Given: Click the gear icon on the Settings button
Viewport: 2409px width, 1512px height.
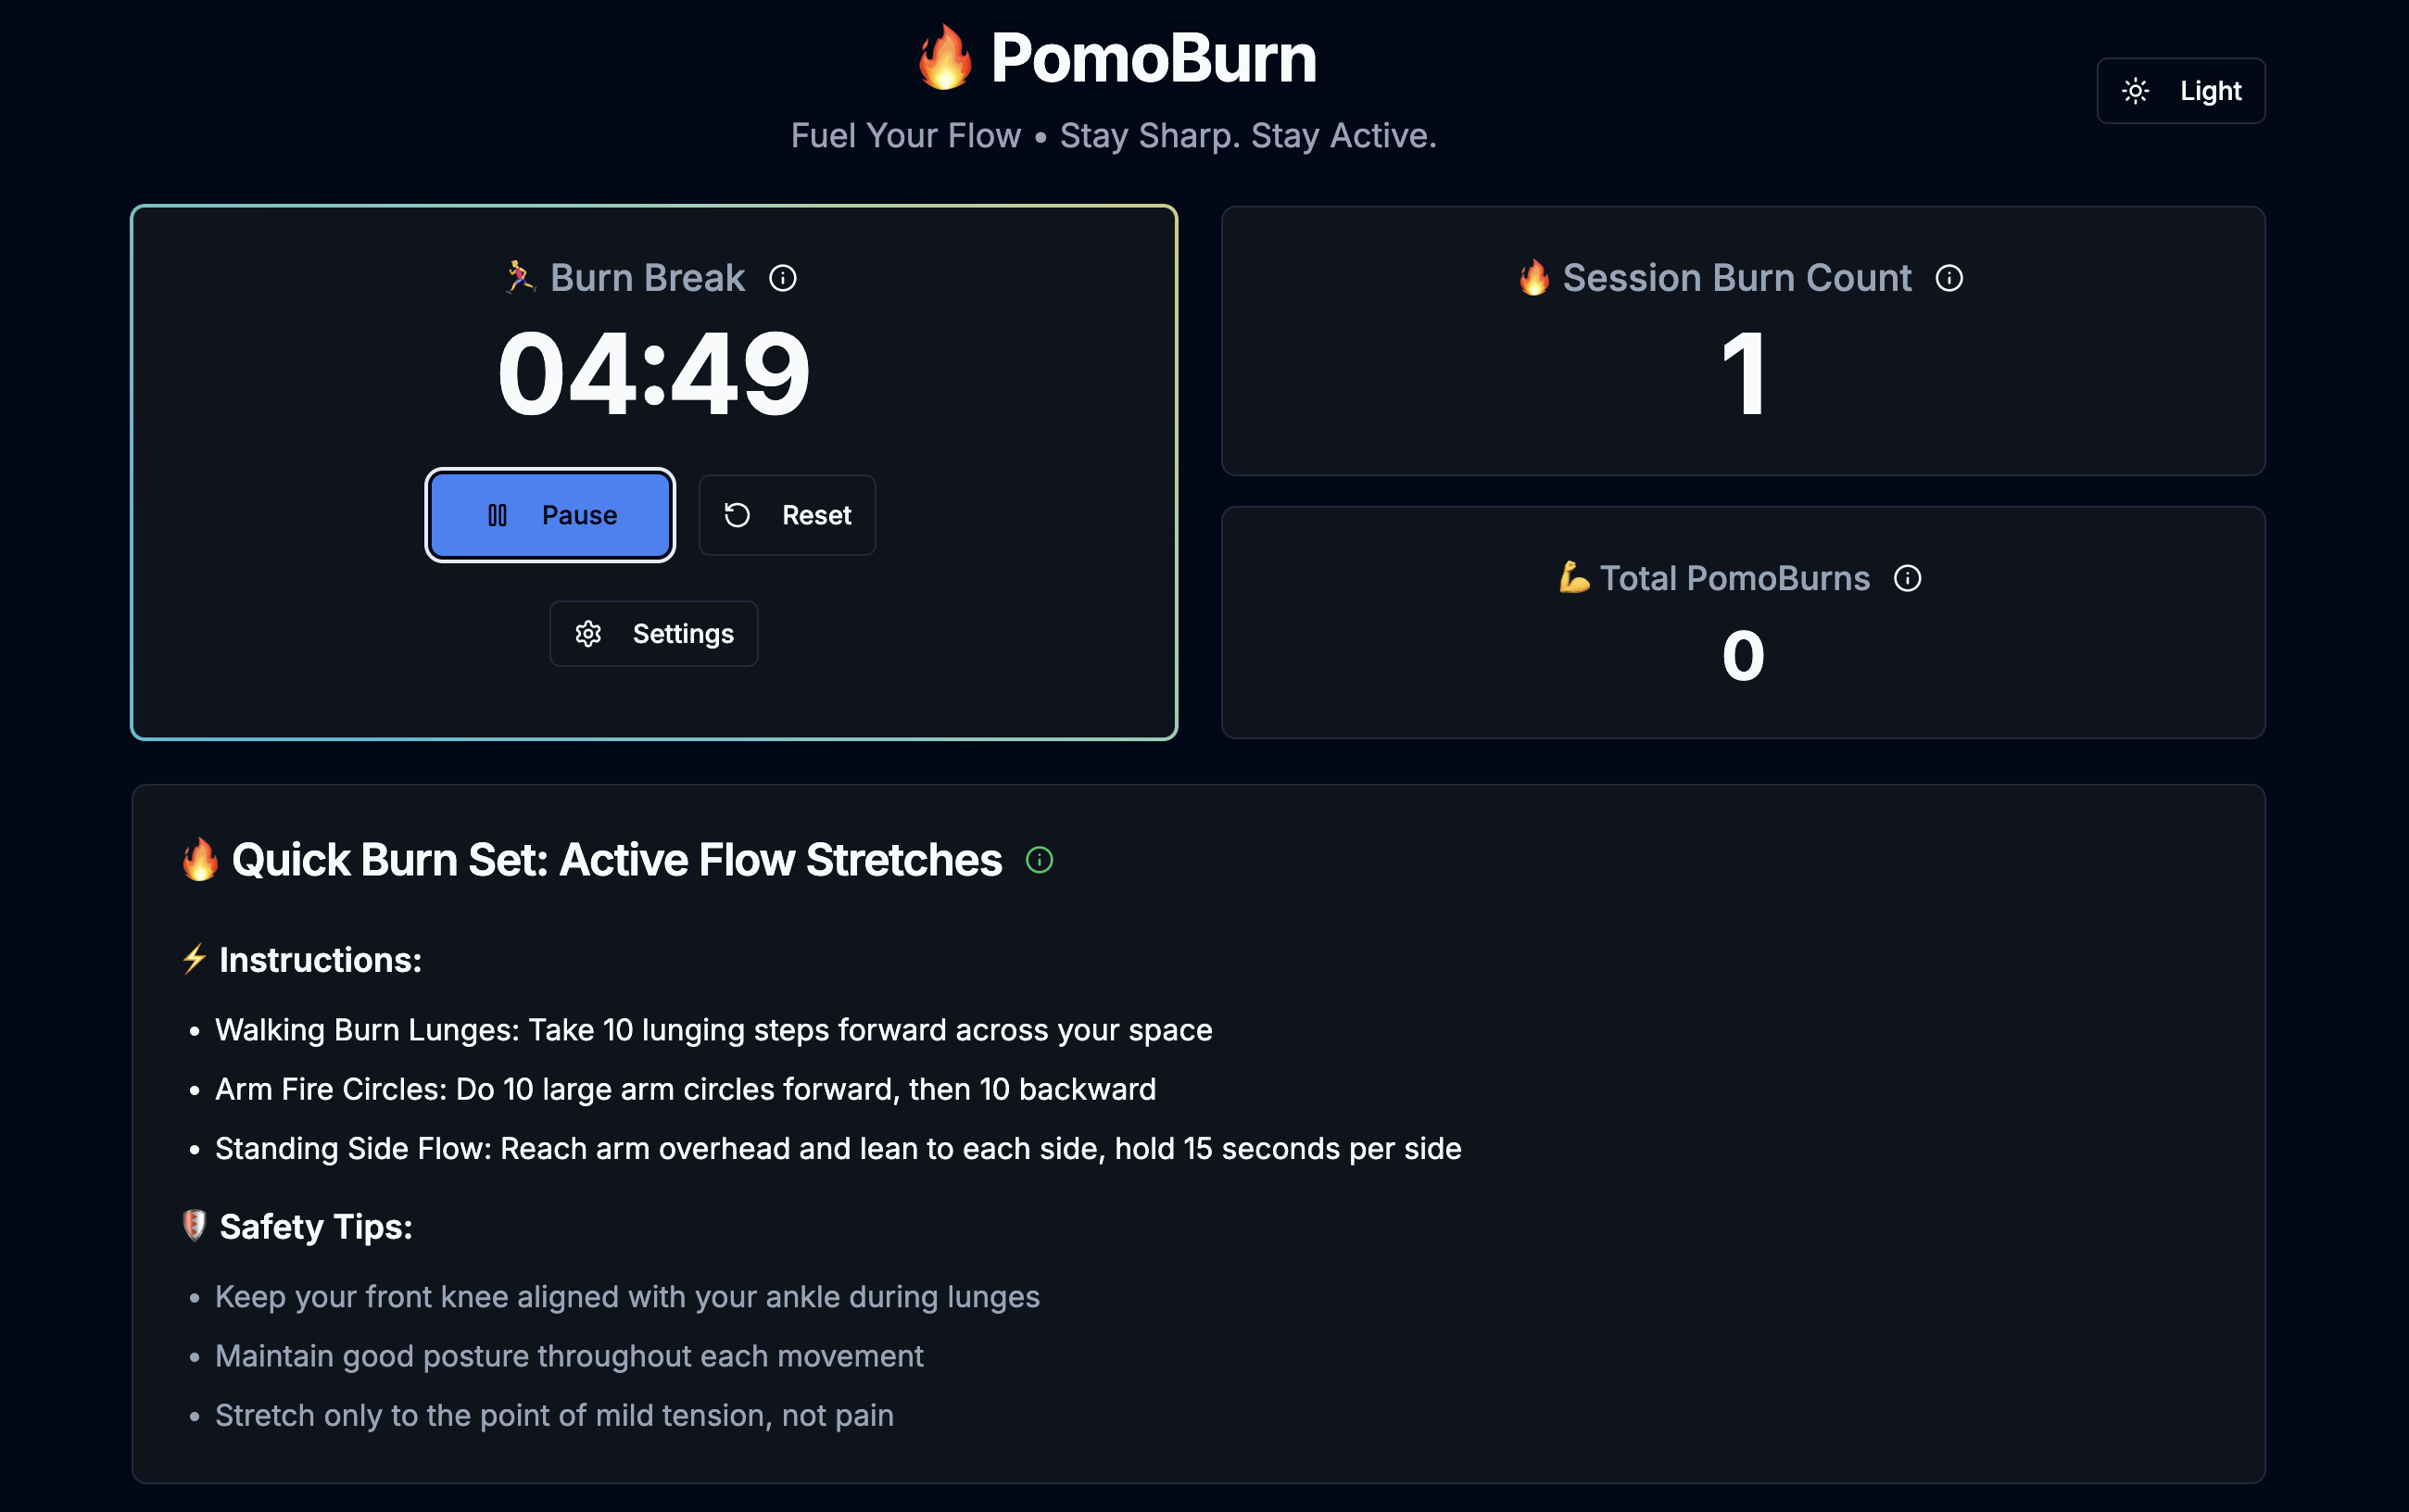Looking at the screenshot, I should [x=589, y=633].
